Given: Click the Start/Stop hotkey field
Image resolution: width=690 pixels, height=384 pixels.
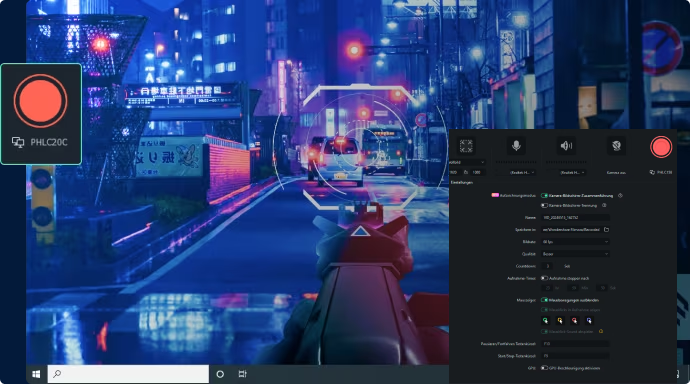Looking at the screenshot, I should coord(575,355).
